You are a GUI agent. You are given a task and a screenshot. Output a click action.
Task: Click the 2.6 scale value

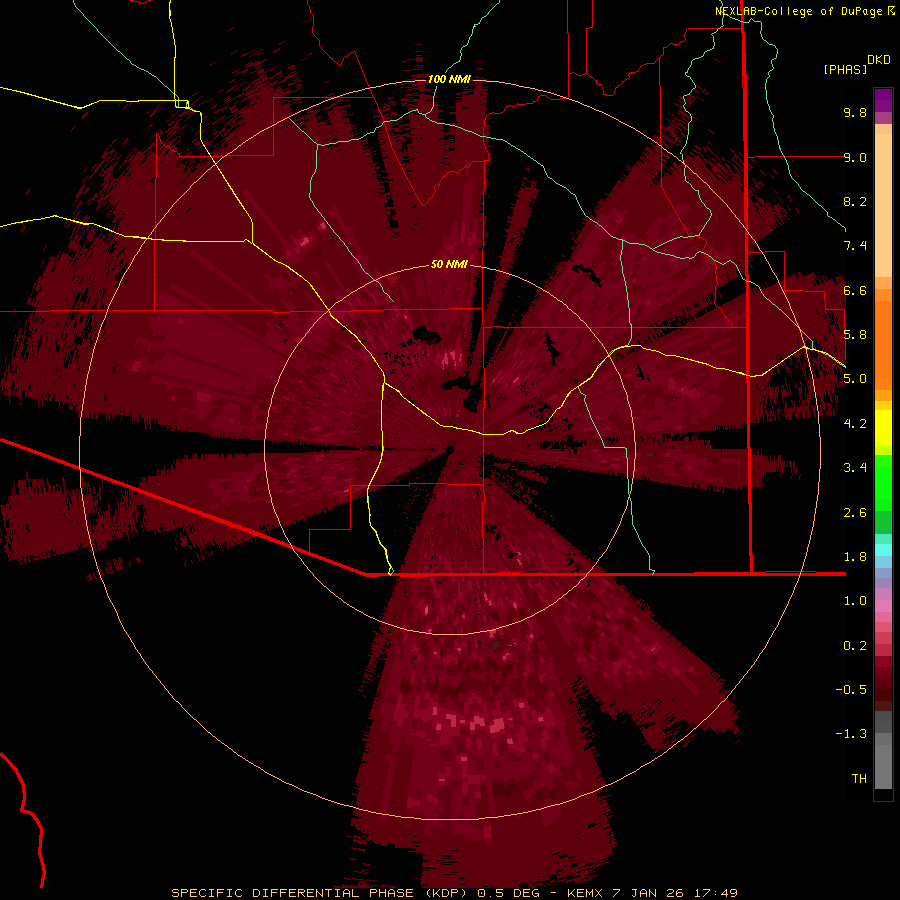point(855,513)
